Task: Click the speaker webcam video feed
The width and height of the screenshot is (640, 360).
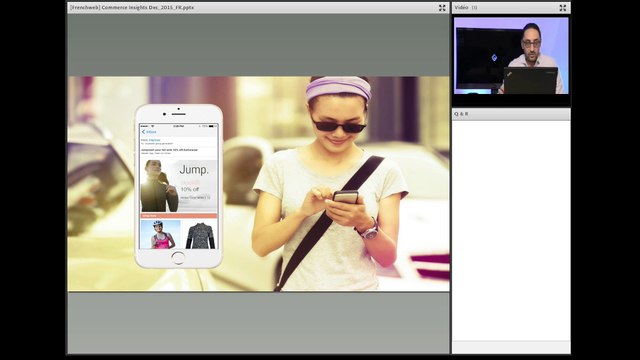Action: (511, 56)
